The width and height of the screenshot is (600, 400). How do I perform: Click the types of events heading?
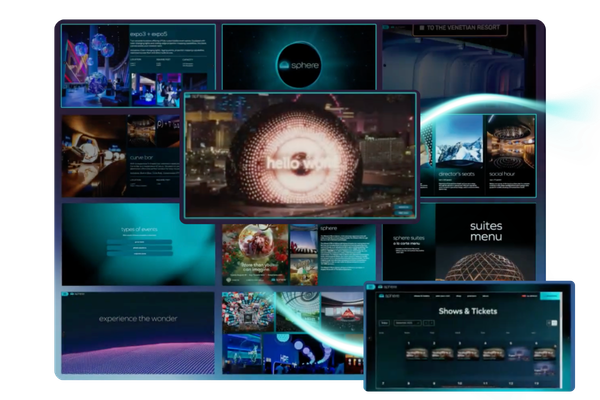pyautogui.click(x=139, y=229)
